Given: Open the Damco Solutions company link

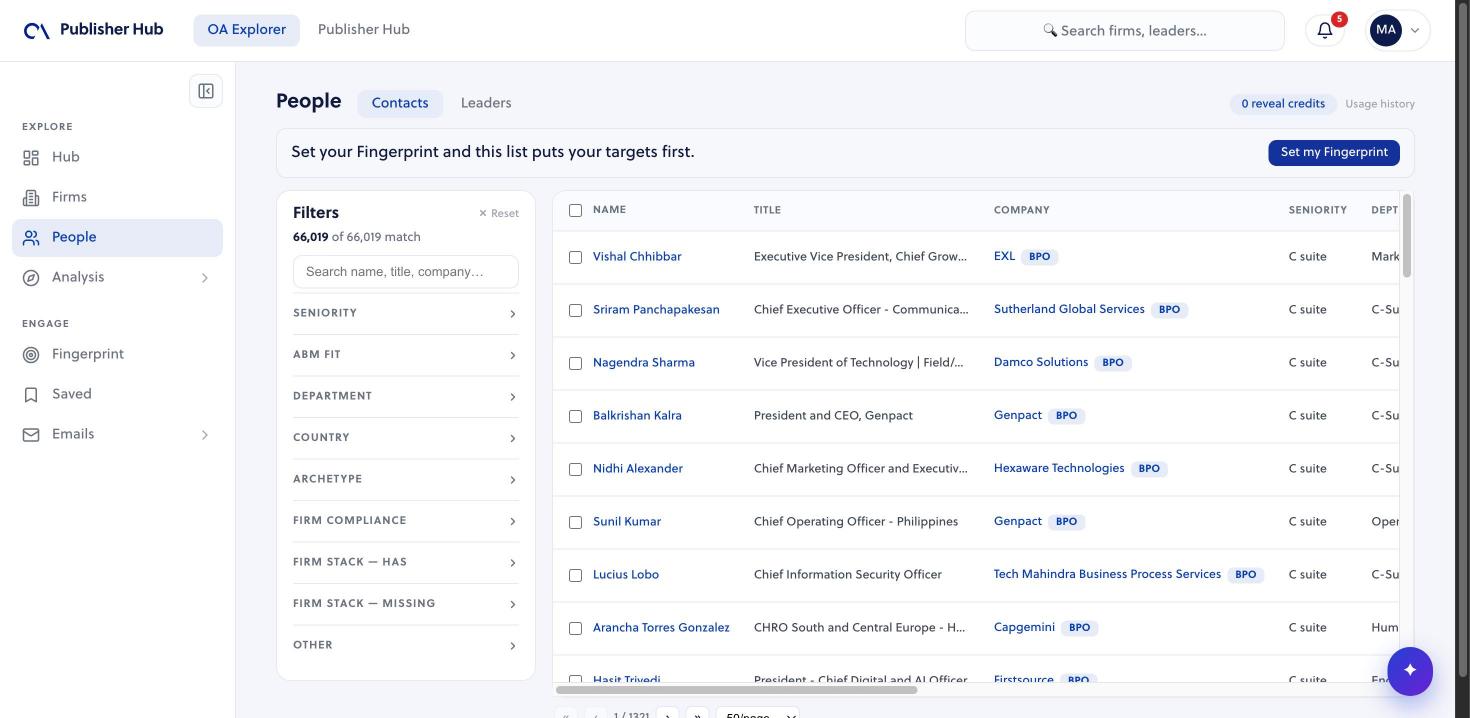Looking at the screenshot, I should [1041, 362].
